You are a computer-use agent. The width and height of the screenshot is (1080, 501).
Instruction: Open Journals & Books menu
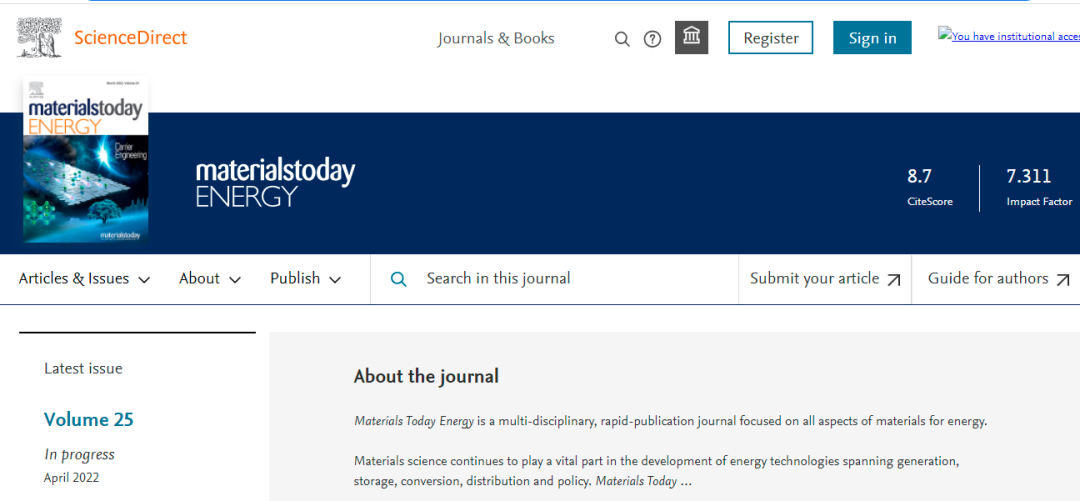[x=496, y=38]
